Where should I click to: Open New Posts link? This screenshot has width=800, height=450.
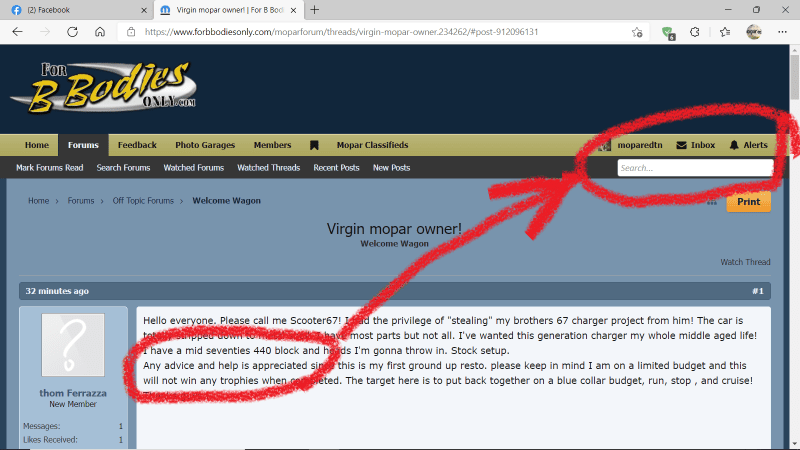tap(391, 168)
